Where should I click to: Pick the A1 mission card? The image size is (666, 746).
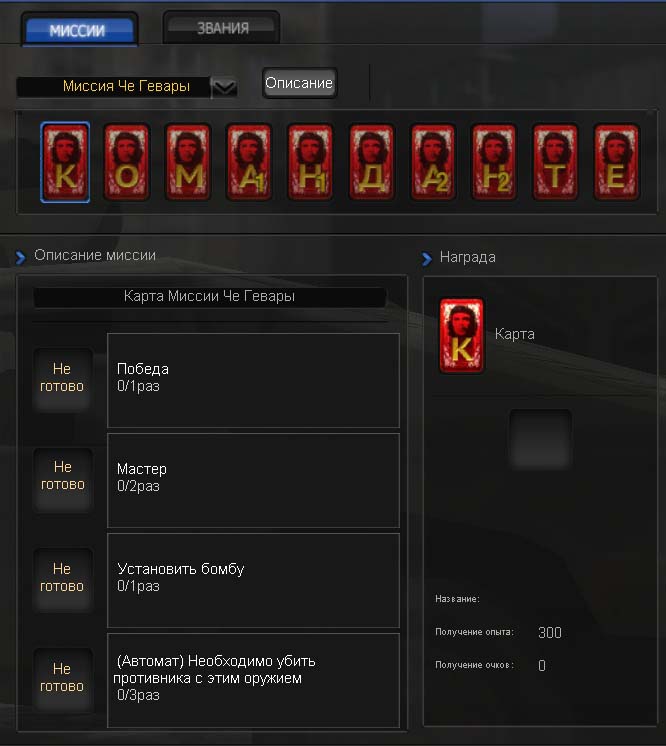pos(249,162)
